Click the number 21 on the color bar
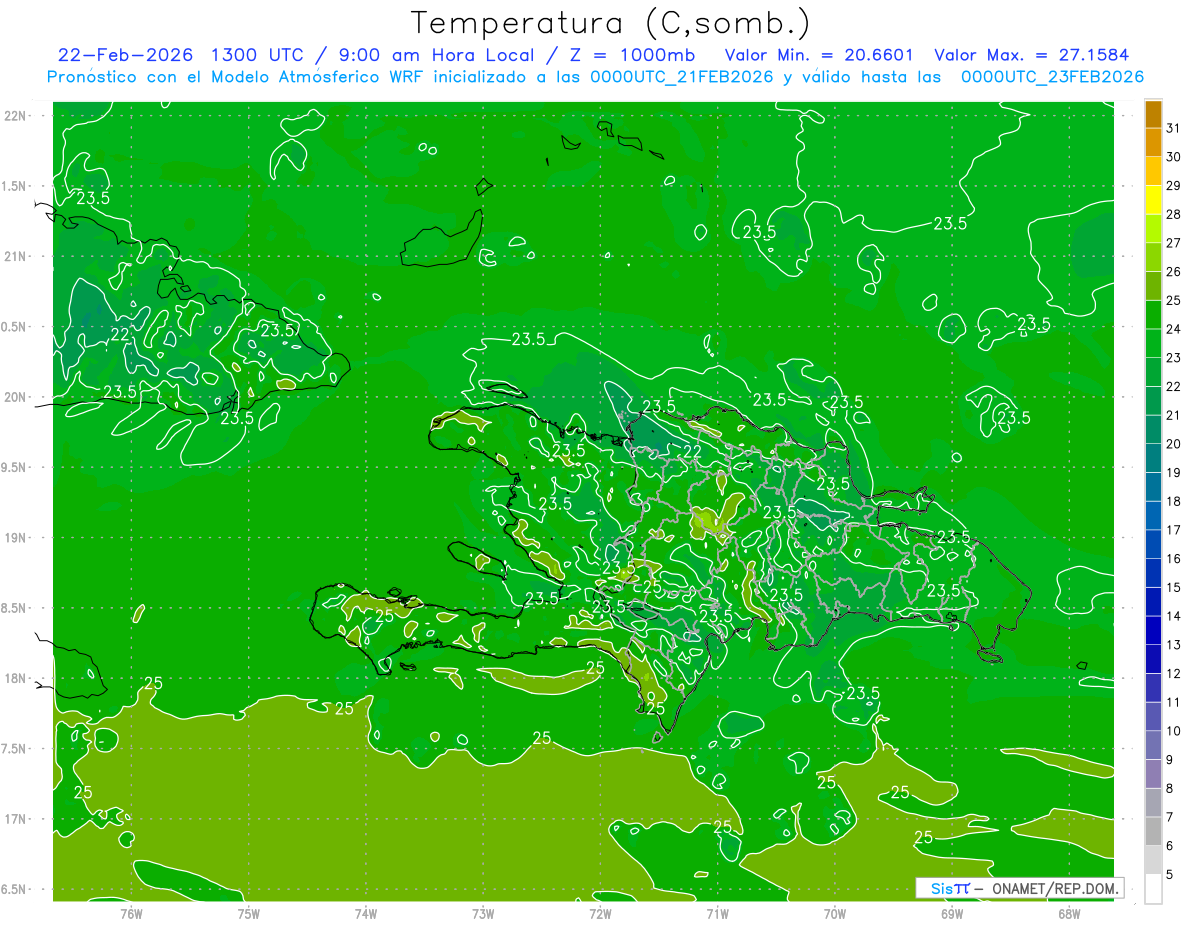The image size is (1200, 927). click(x=1174, y=415)
